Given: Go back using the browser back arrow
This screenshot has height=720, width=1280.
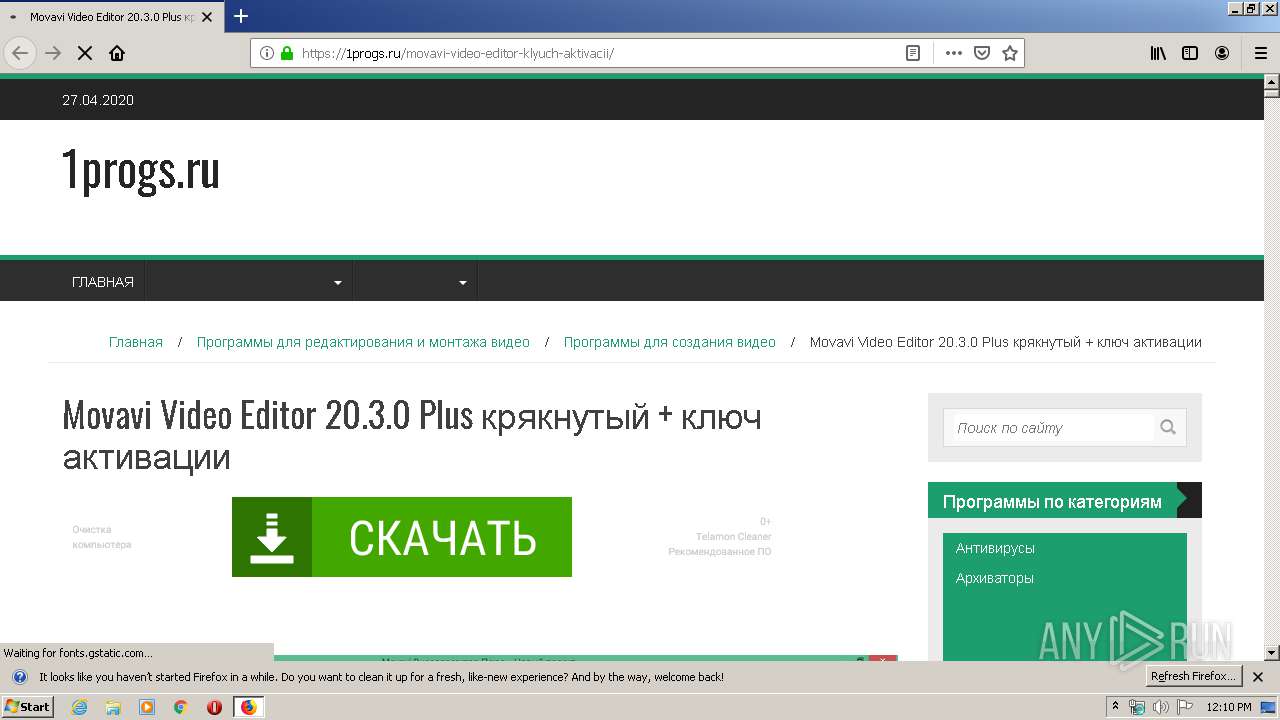Looking at the screenshot, I should click(x=20, y=53).
